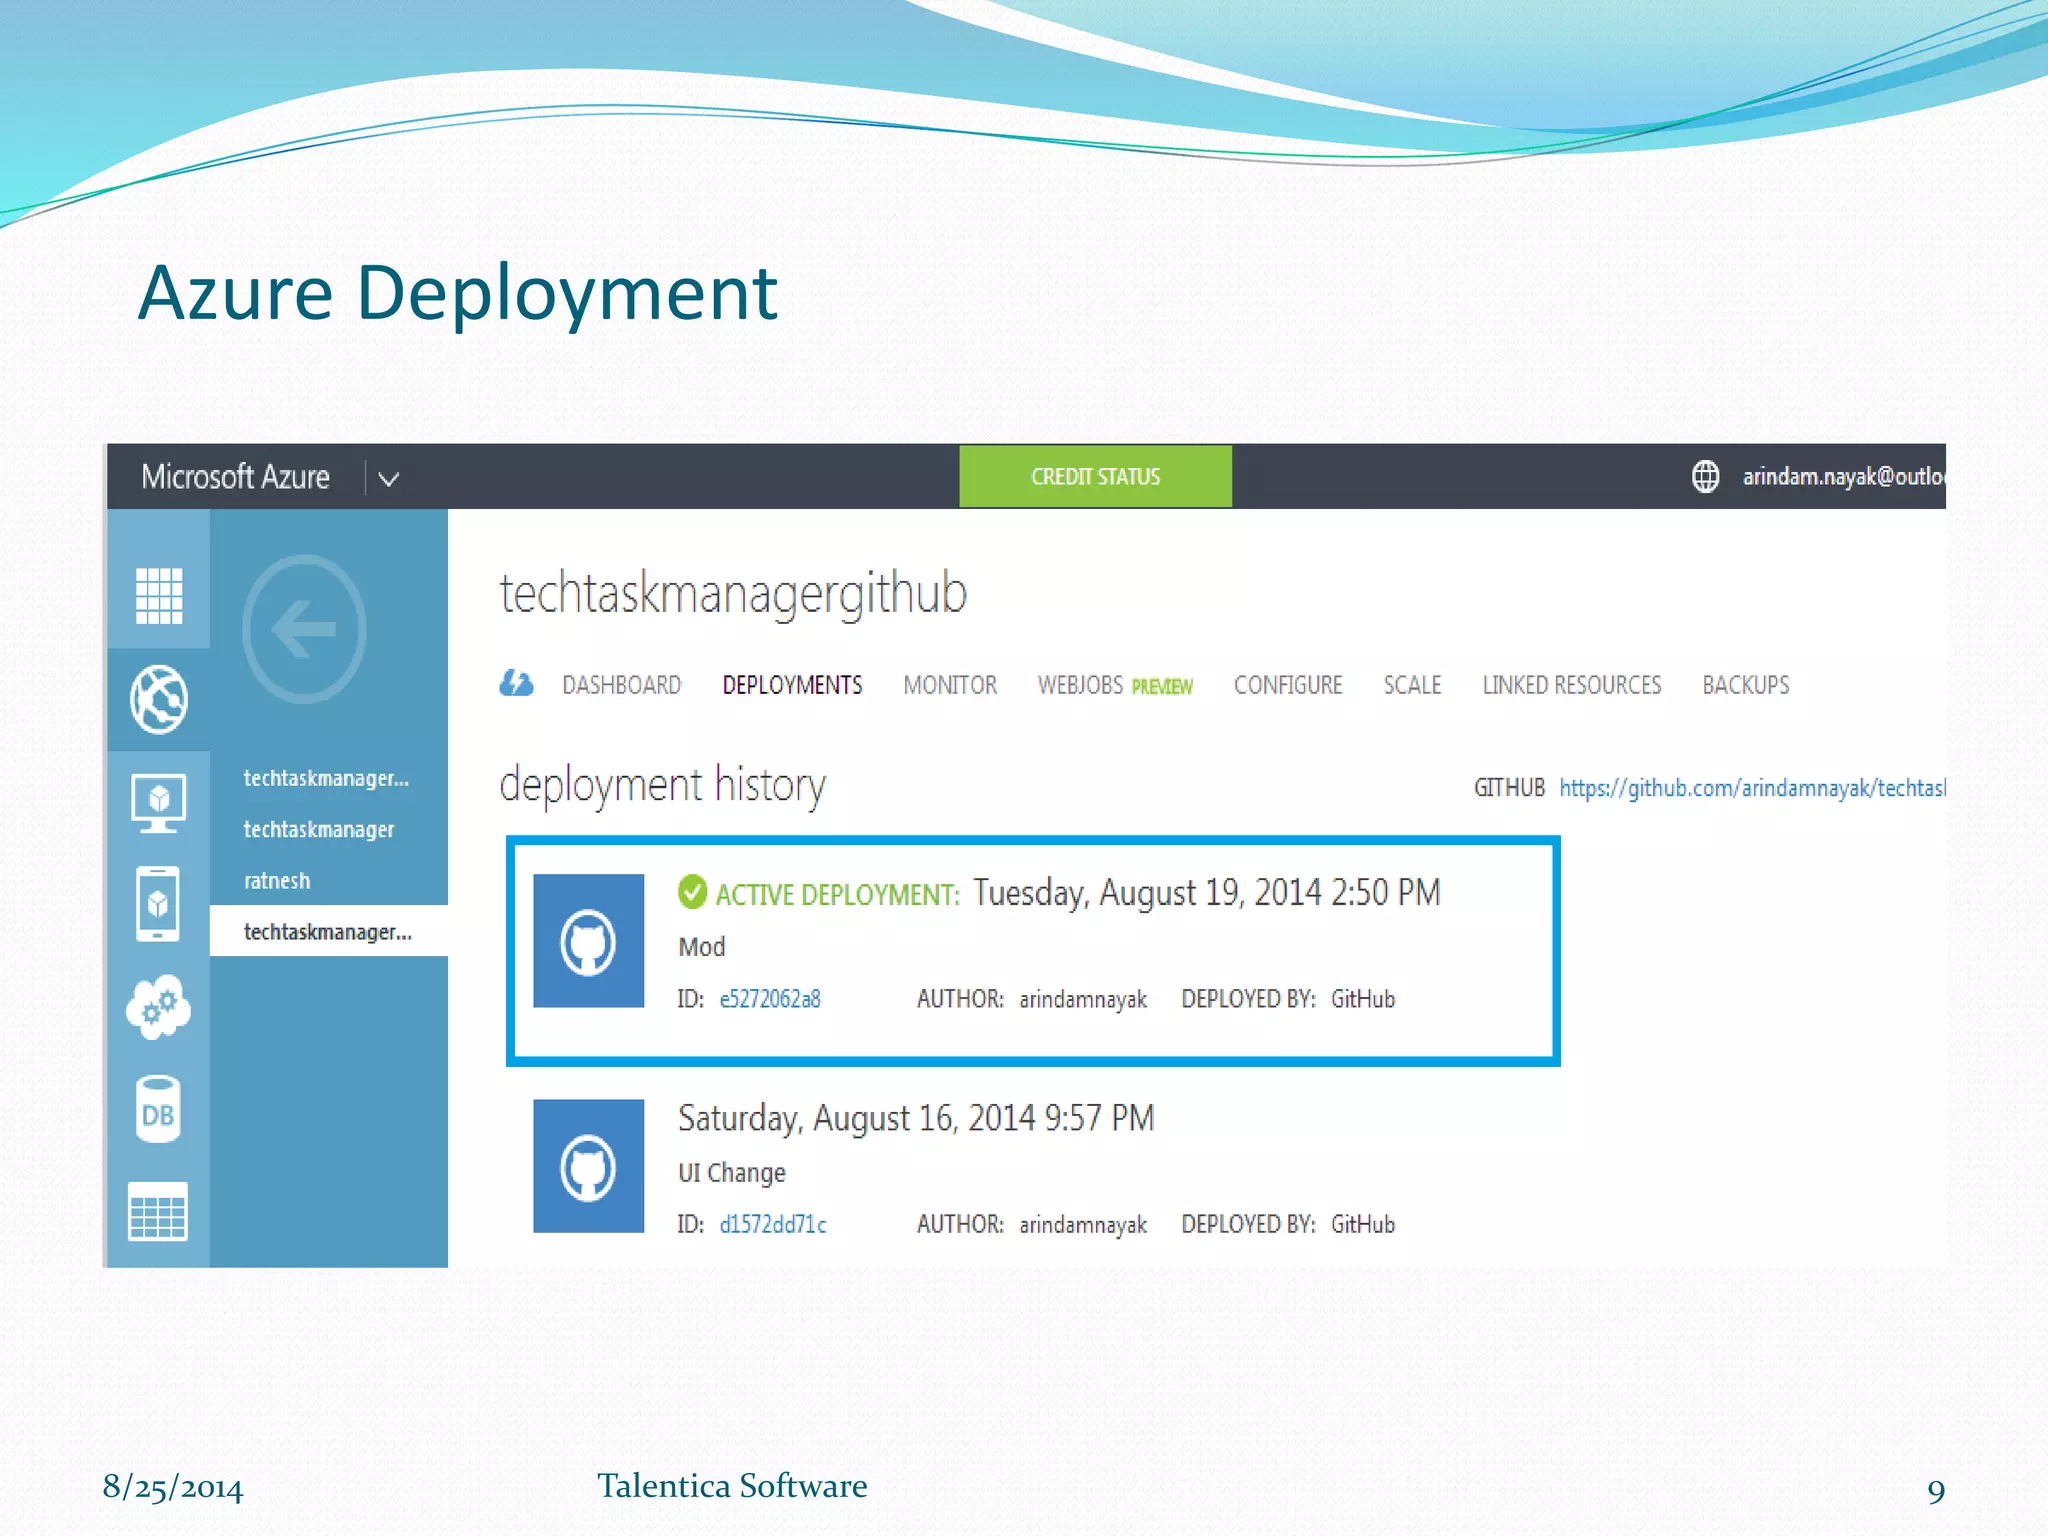Select the techtaskmanager site in sidebar
The width and height of the screenshot is (2048, 1536).
coord(319,829)
